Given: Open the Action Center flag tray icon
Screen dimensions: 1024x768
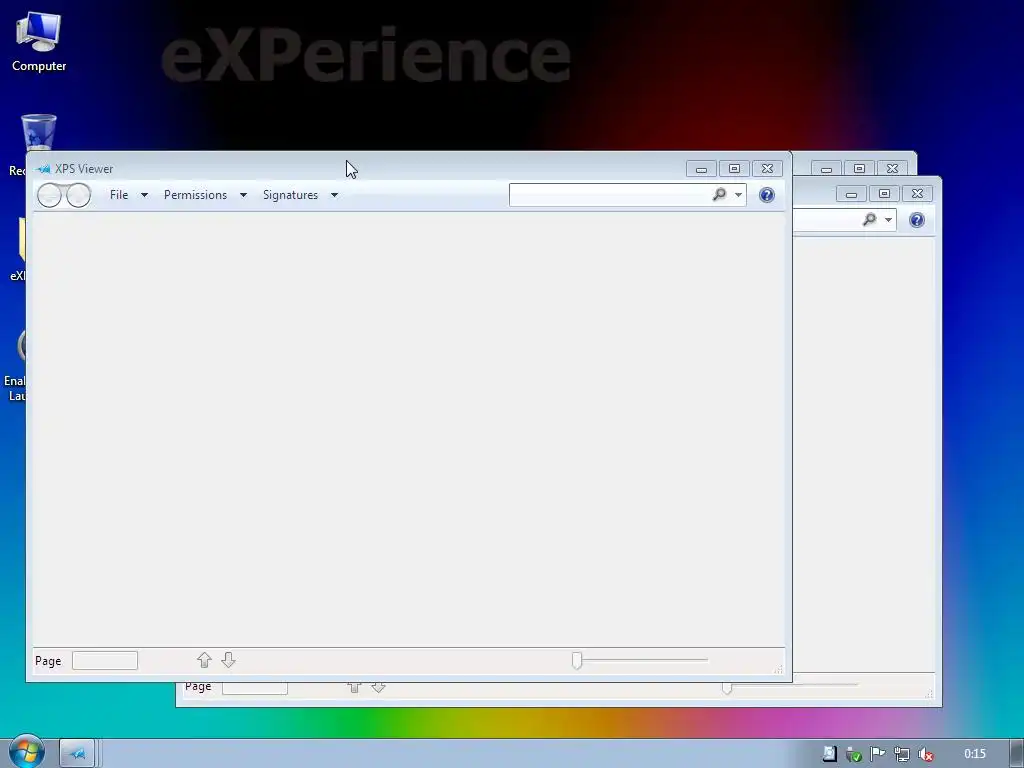Looking at the screenshot, I should pos(878,754).
